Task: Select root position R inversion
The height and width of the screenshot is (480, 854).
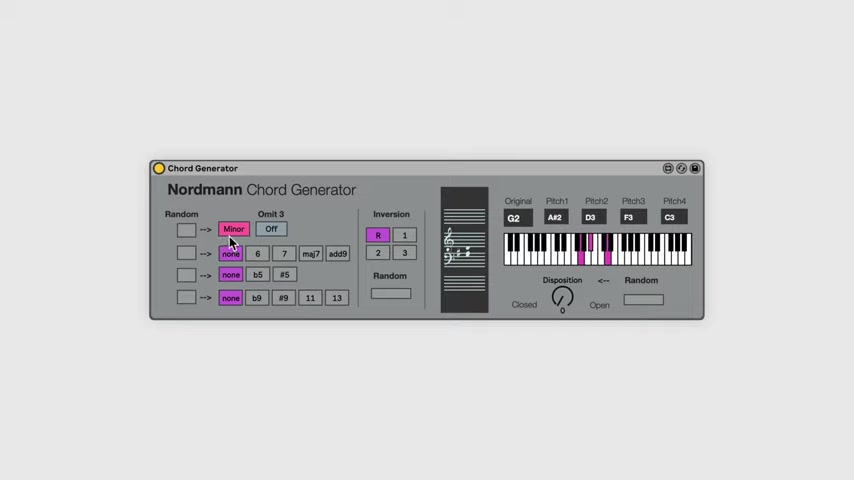Action: (x=378, y=235)
